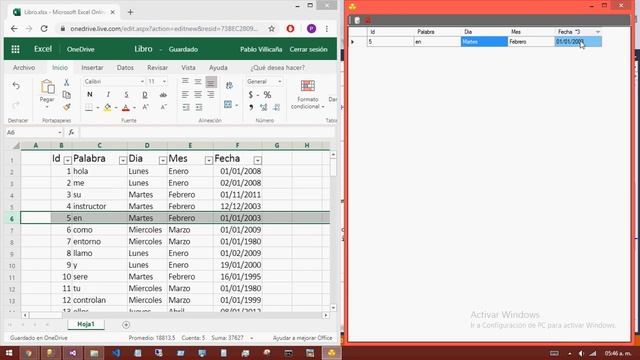The height and width of the screenshot is (360, 640).
Task: Click the increase font size icon
Action: 145,107
